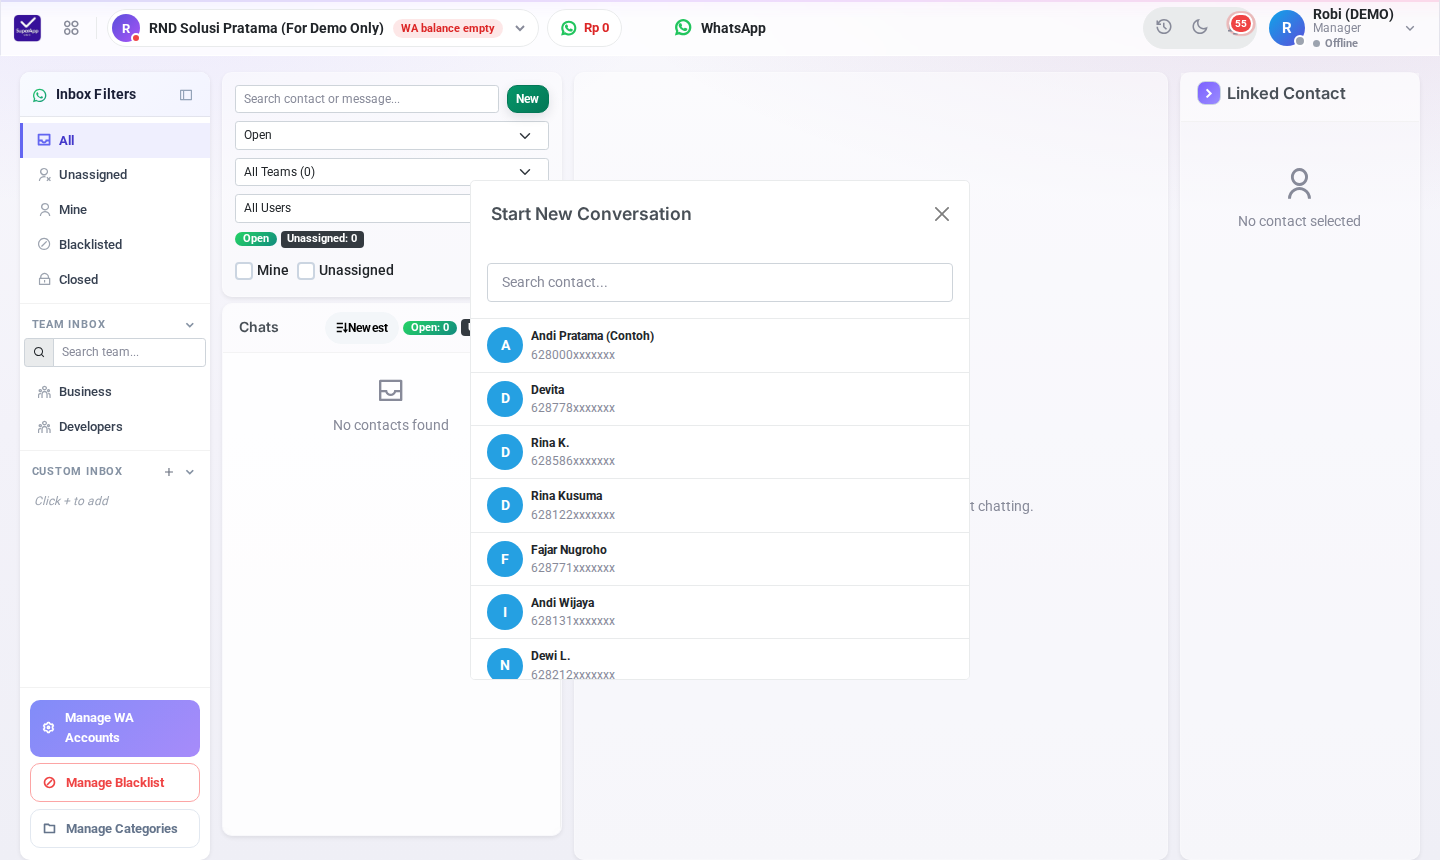Open the Developers team inbox
This screenshot has width=1440, height=860.
click(115, 427)
